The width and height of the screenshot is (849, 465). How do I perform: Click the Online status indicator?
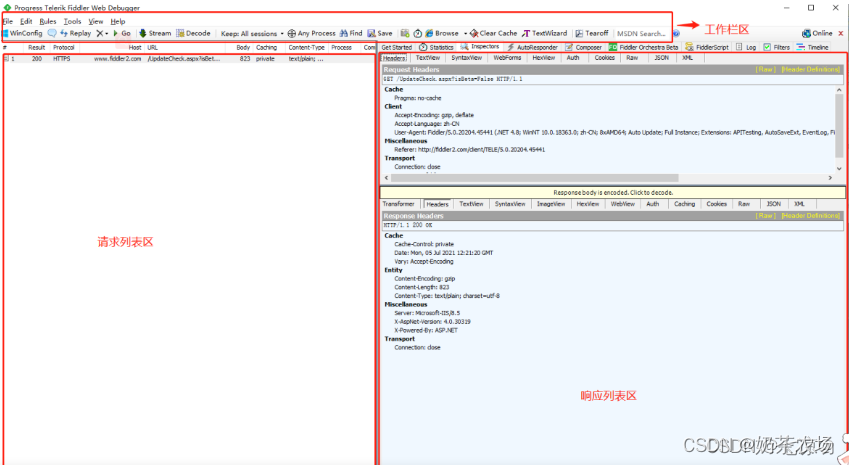click(x=818, y=33)
